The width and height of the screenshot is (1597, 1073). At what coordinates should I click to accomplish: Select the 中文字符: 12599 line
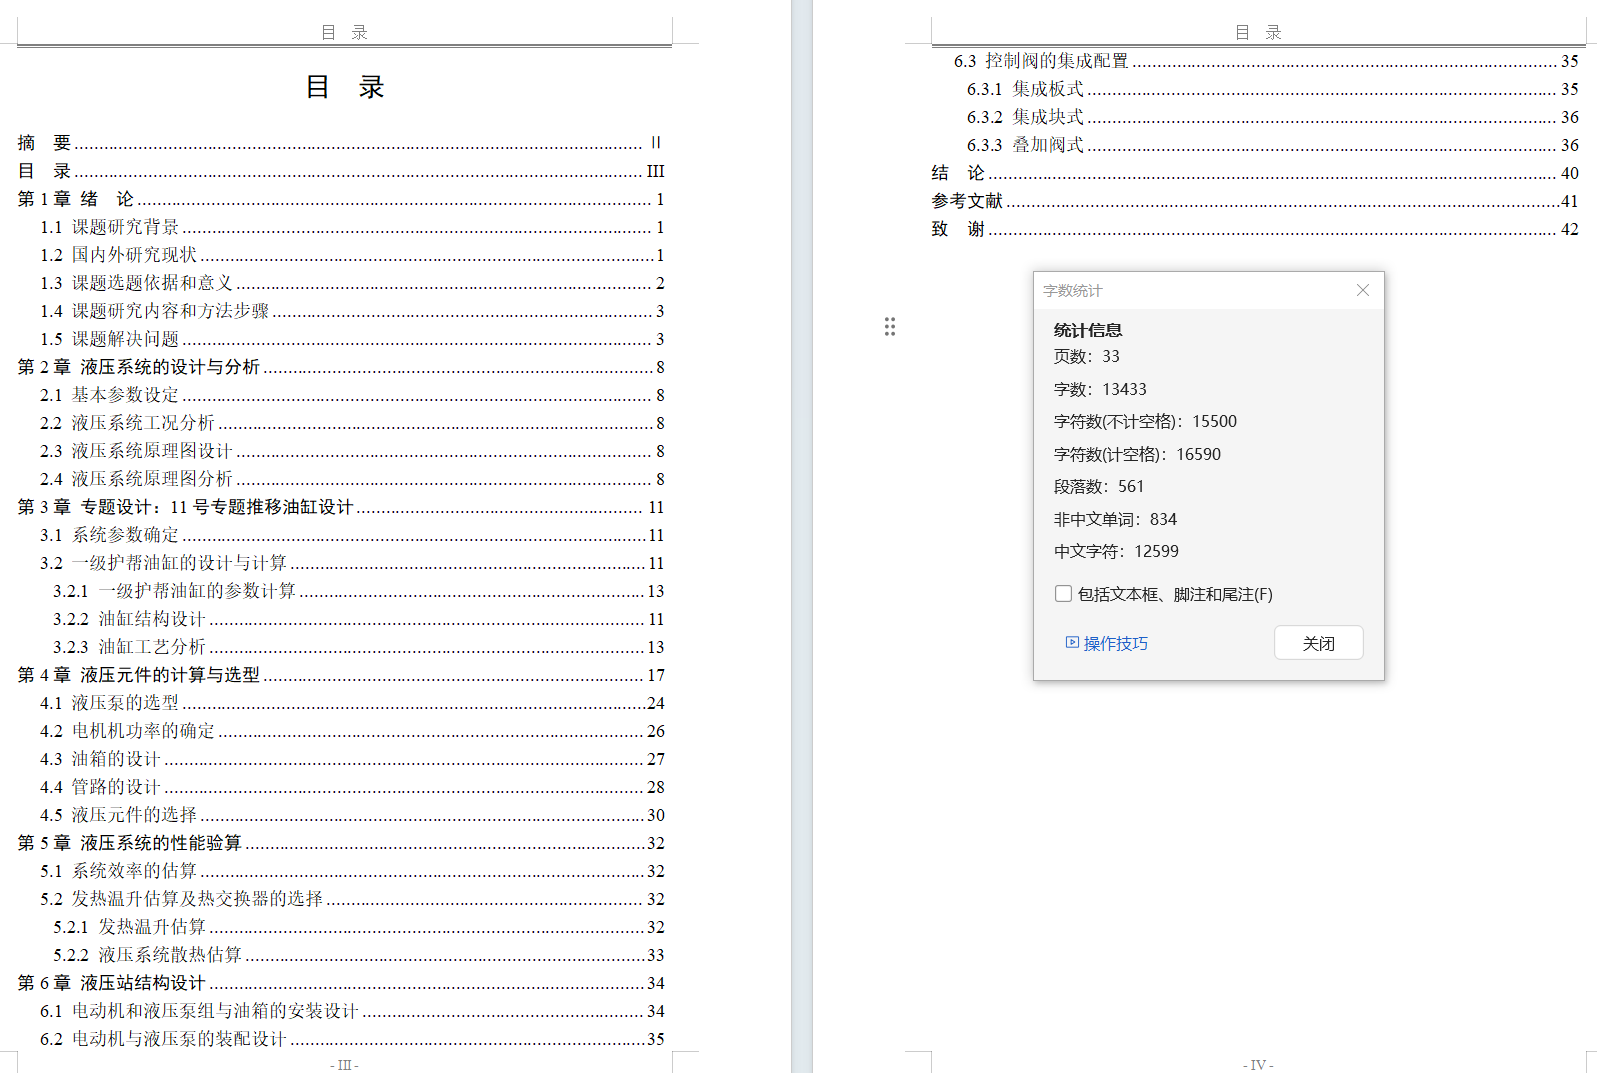[1116, 551]
